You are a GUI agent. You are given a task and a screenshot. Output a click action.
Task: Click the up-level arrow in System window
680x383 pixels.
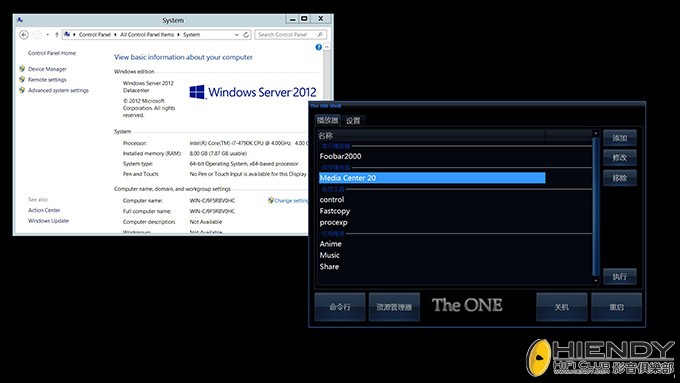(x=56, y=35)
